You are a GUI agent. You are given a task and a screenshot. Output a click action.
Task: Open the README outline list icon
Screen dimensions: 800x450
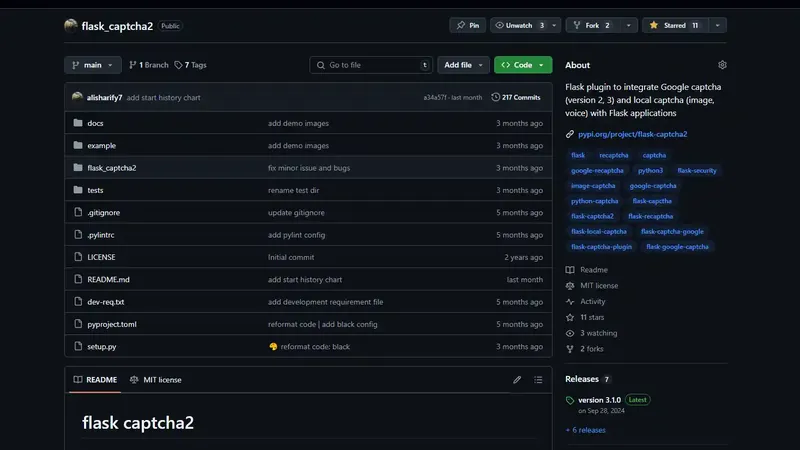(538, 380)
